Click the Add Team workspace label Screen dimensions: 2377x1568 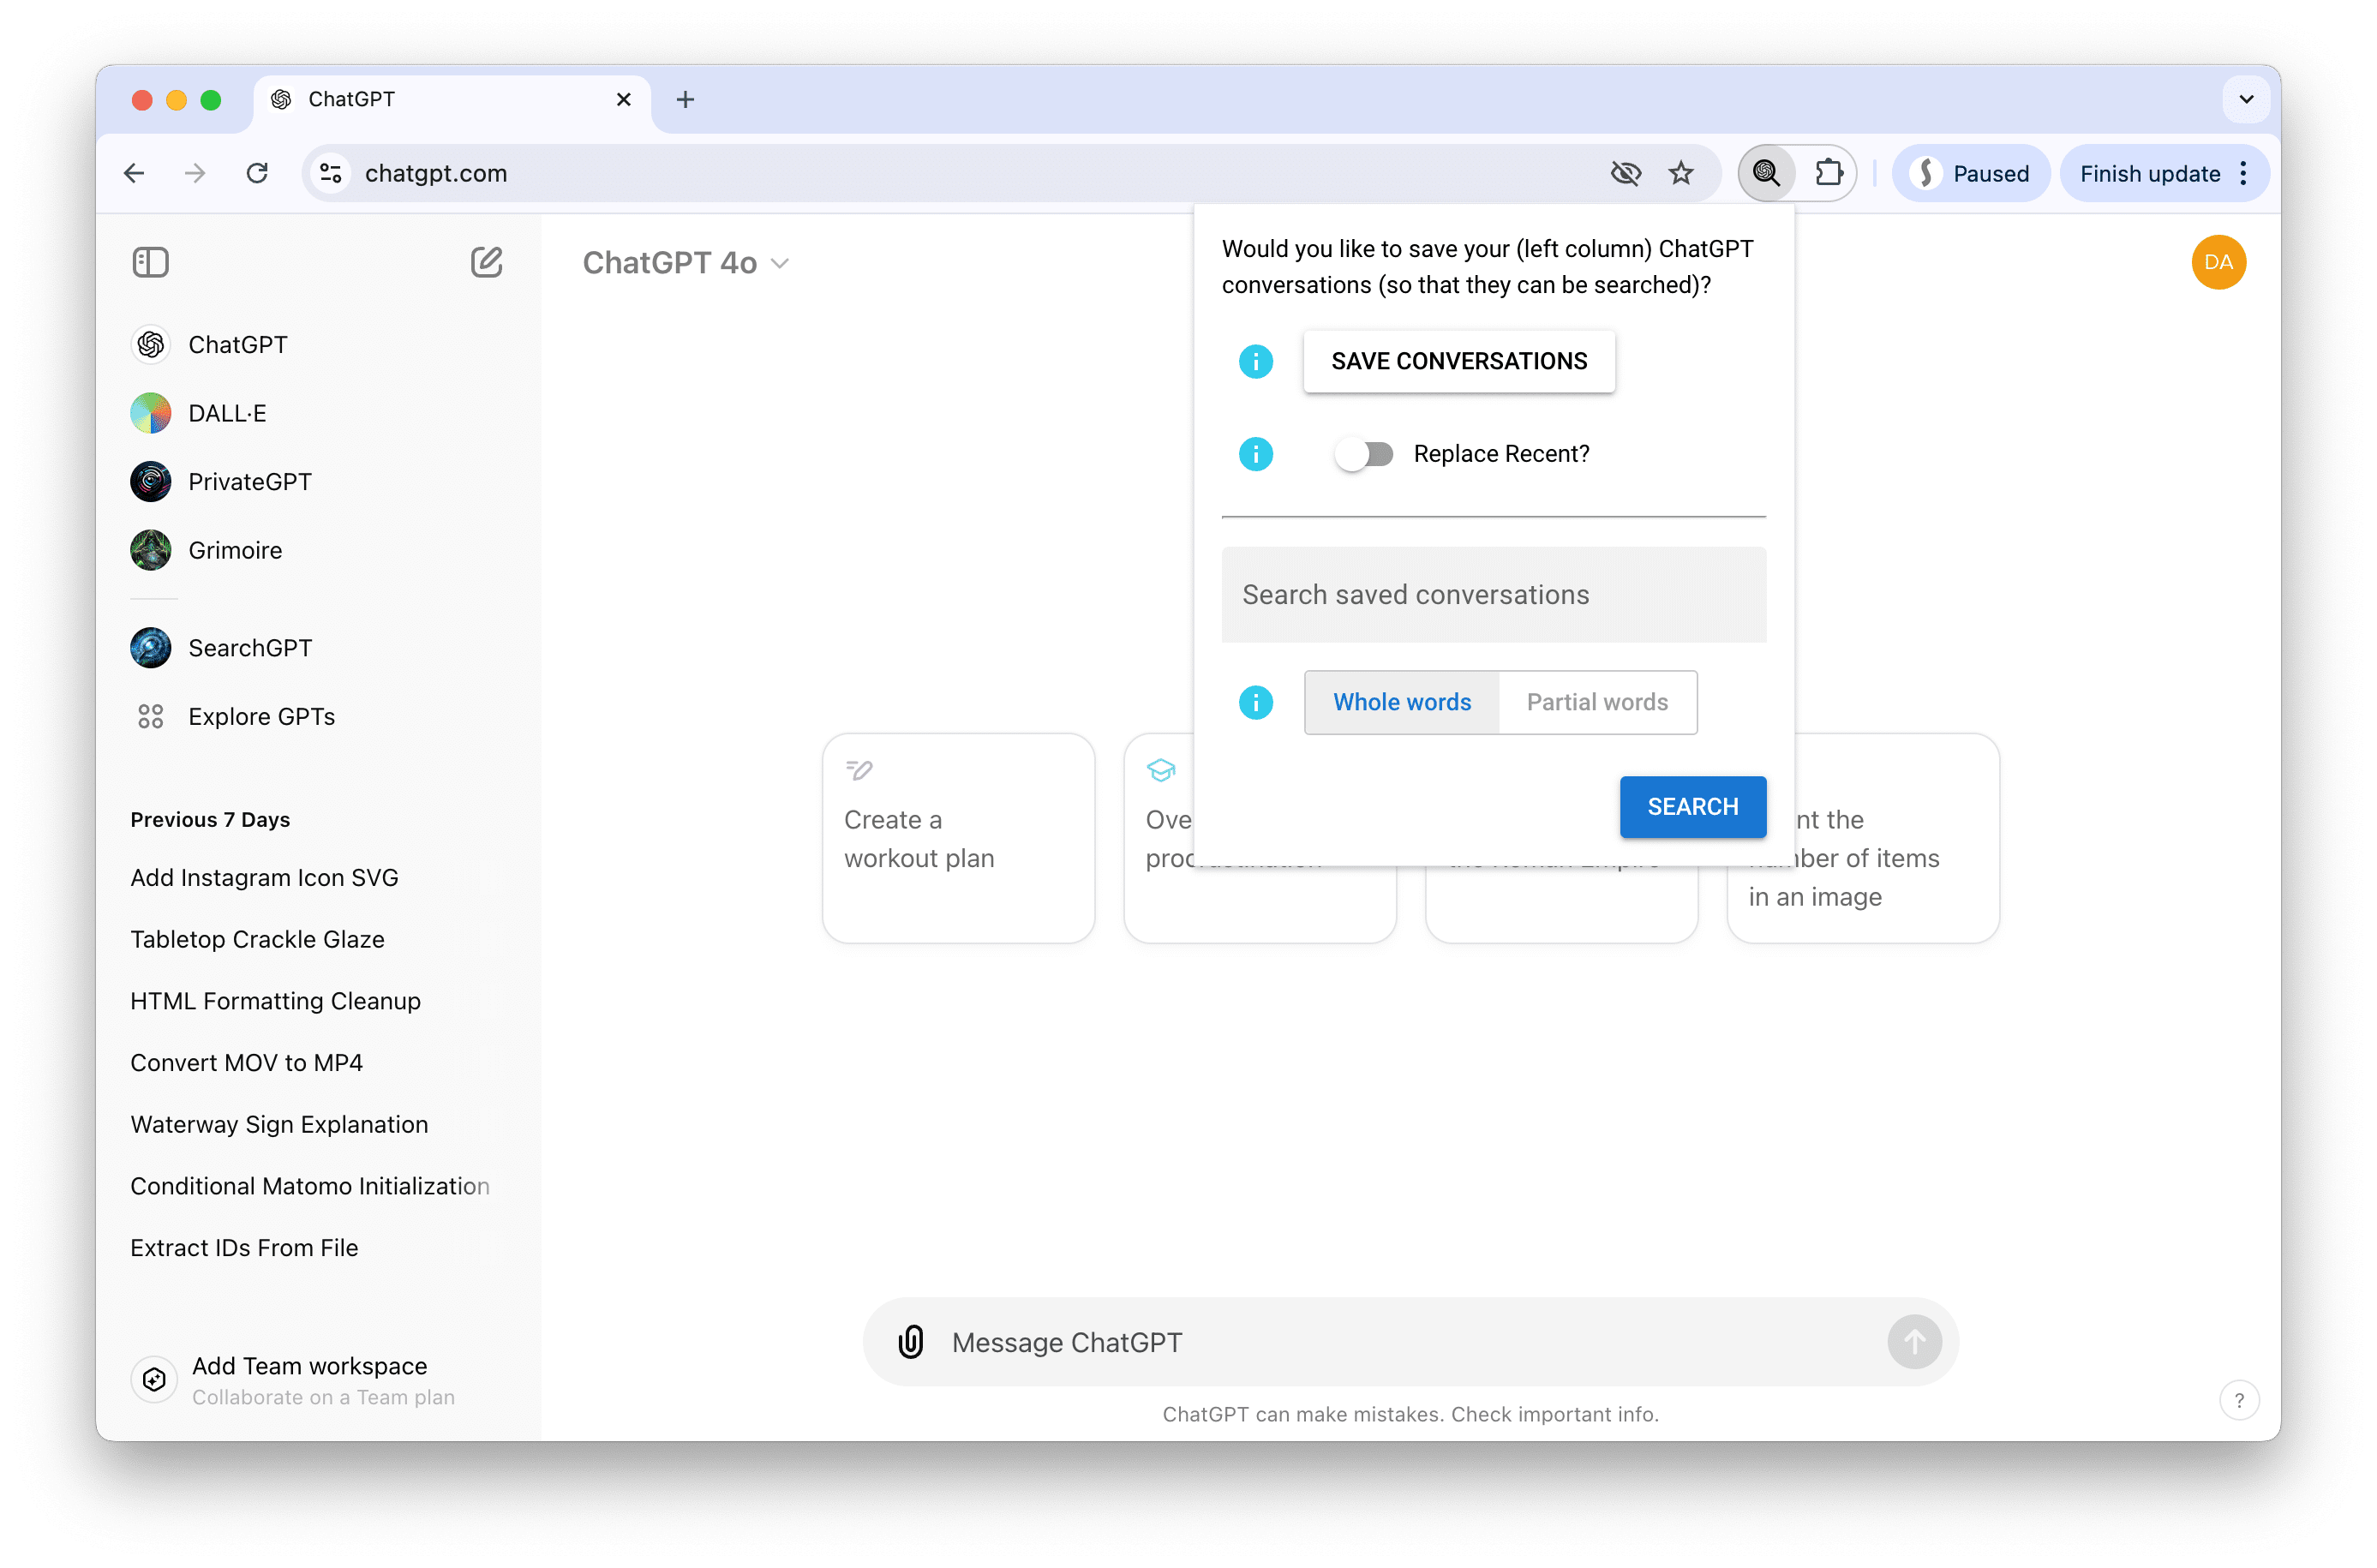309,1366
